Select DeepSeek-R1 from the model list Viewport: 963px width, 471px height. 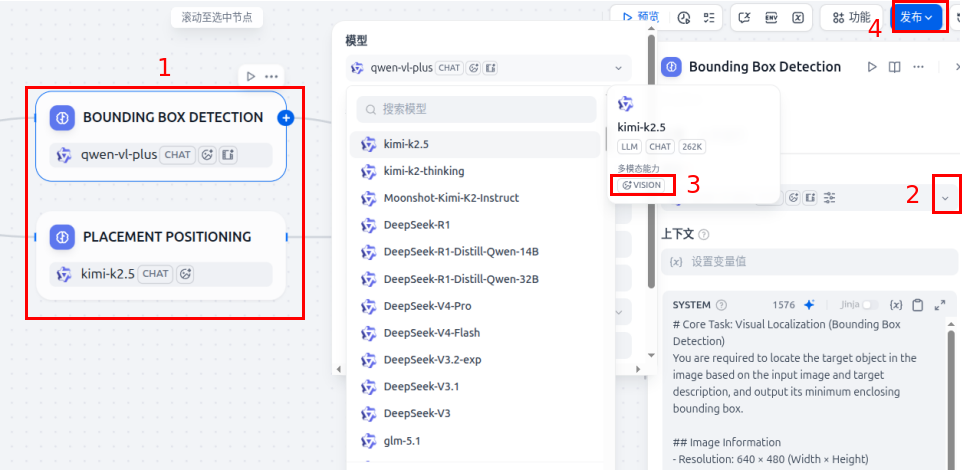475,225
